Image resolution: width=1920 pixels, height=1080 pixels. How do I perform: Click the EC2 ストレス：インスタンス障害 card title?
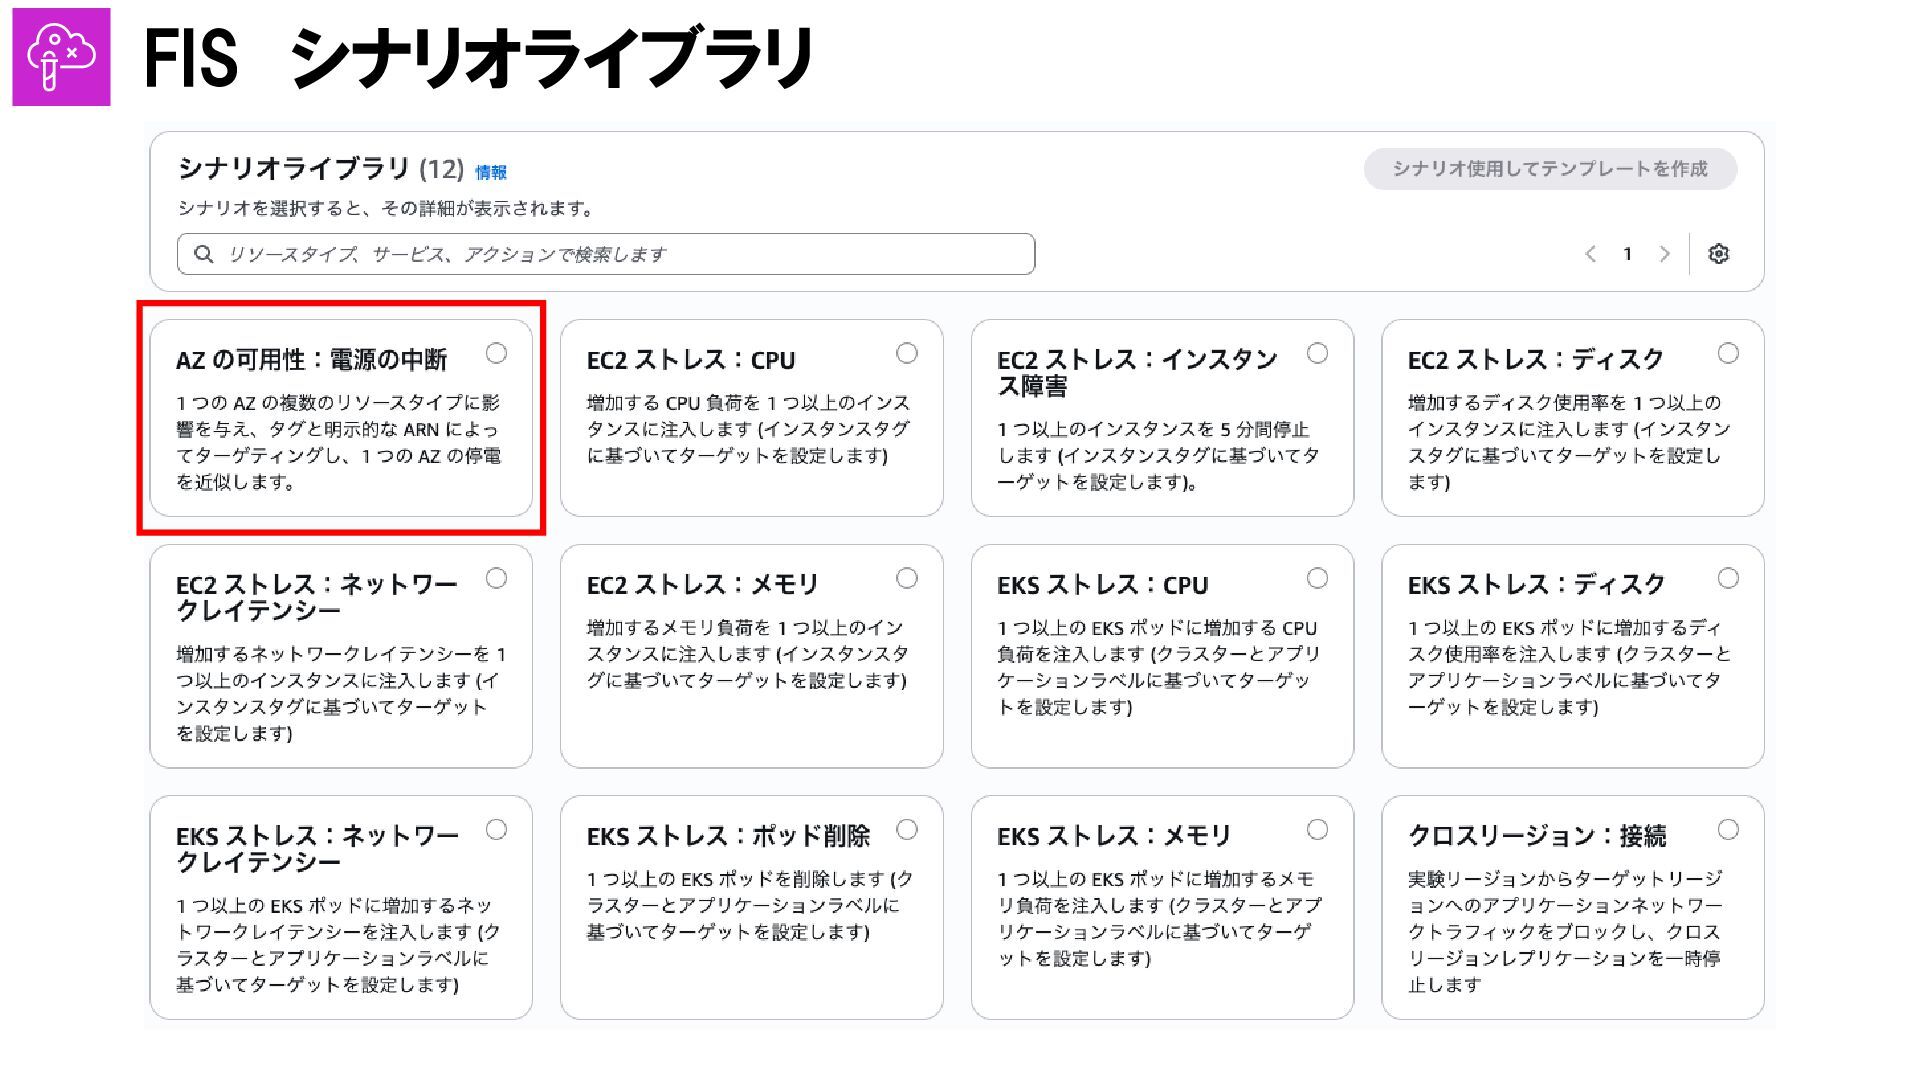[x=1137, y=373]
